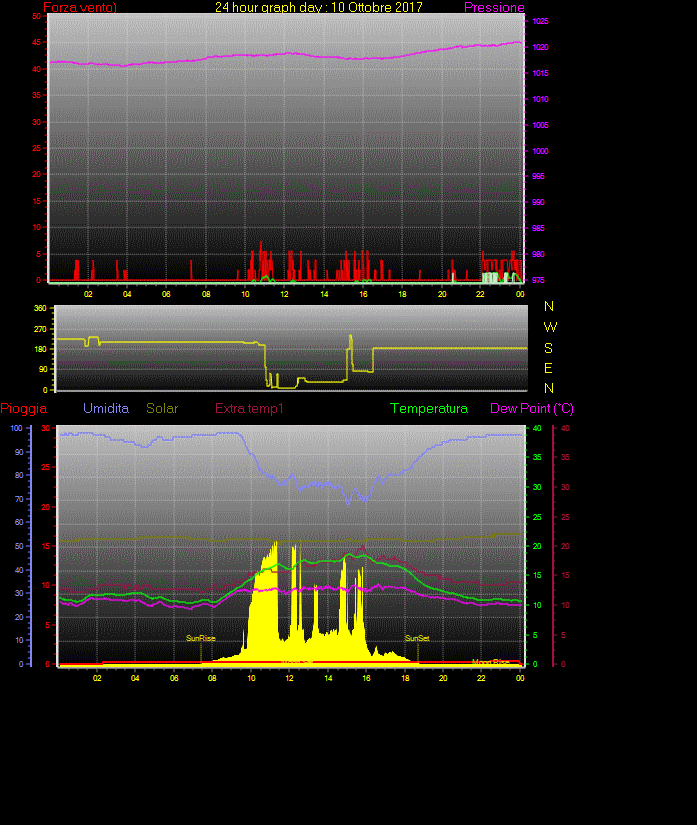The image size is (697, 825).
Task: Click the 'W' wind direction label
Action: (550, 327)
